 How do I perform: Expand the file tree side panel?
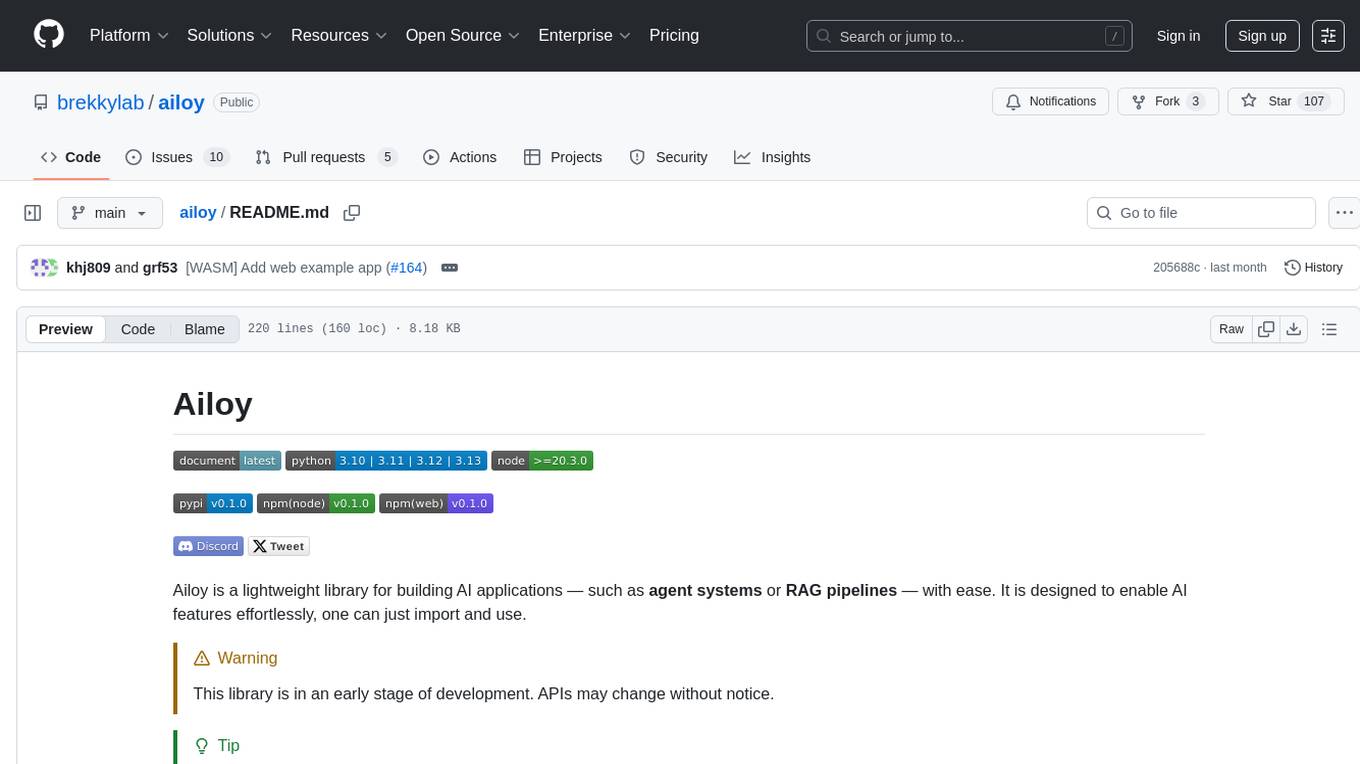33,213
